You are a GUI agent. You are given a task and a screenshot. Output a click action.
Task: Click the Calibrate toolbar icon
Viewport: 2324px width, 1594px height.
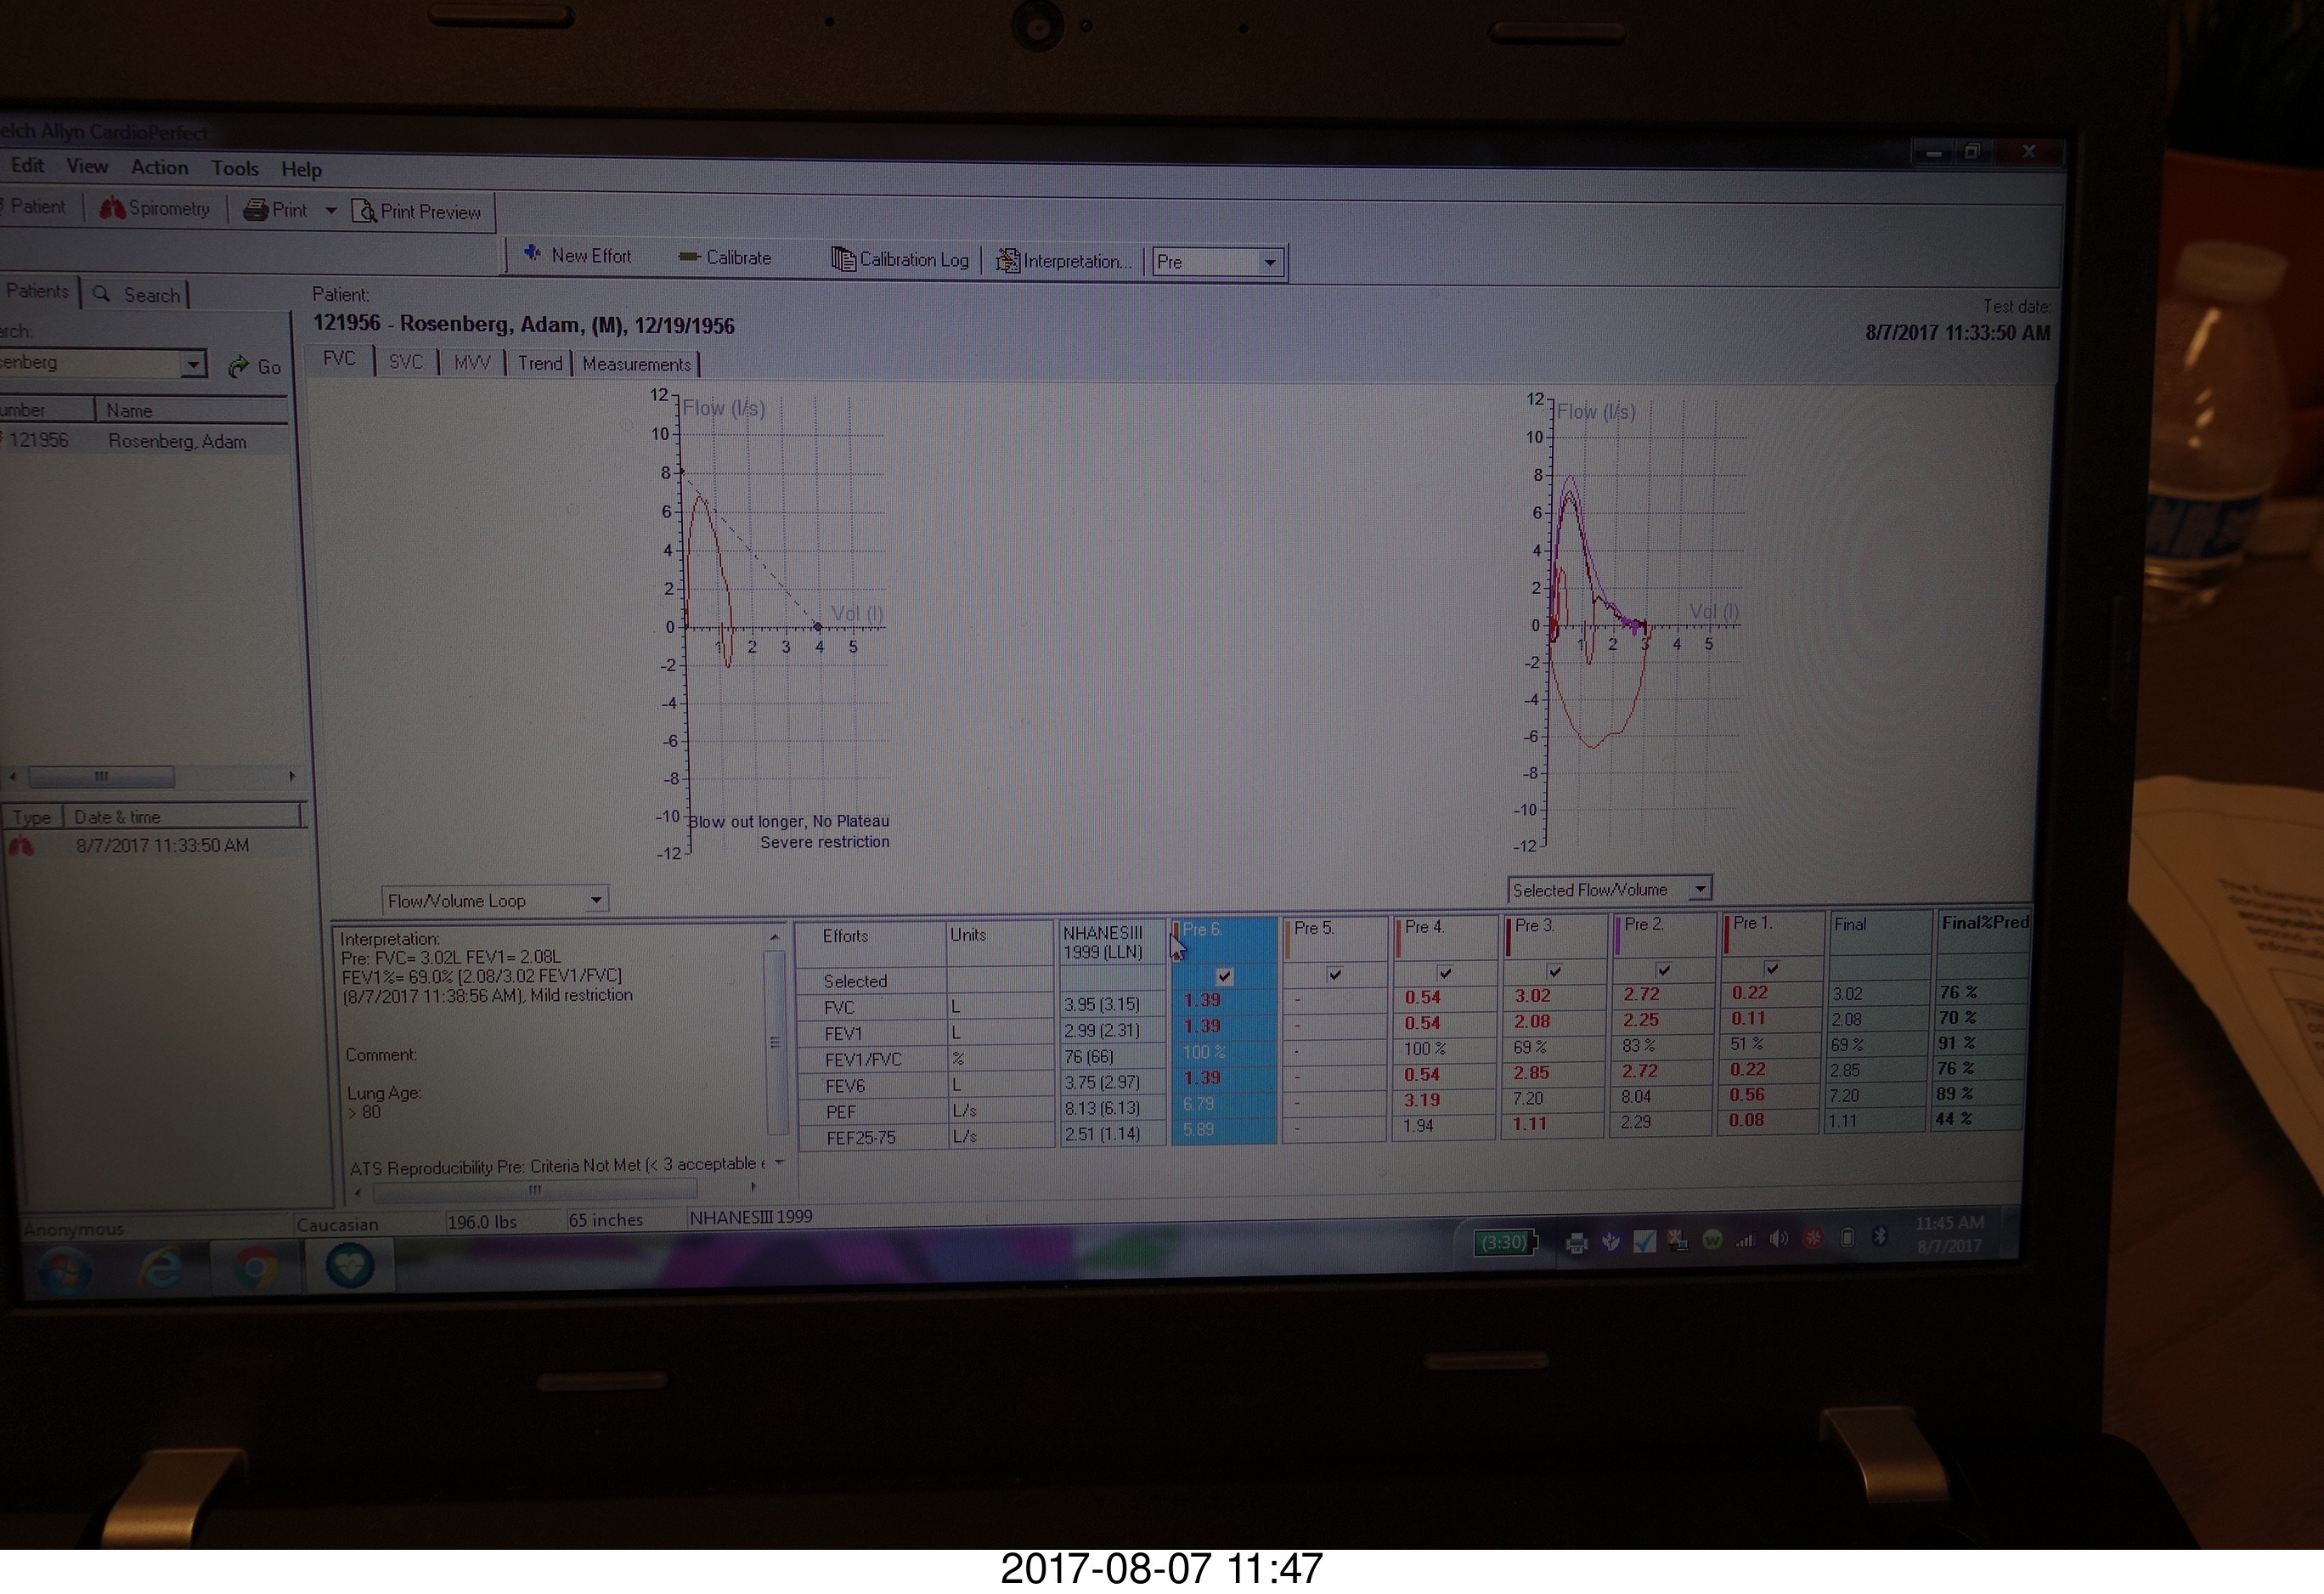tap(688, 257)
